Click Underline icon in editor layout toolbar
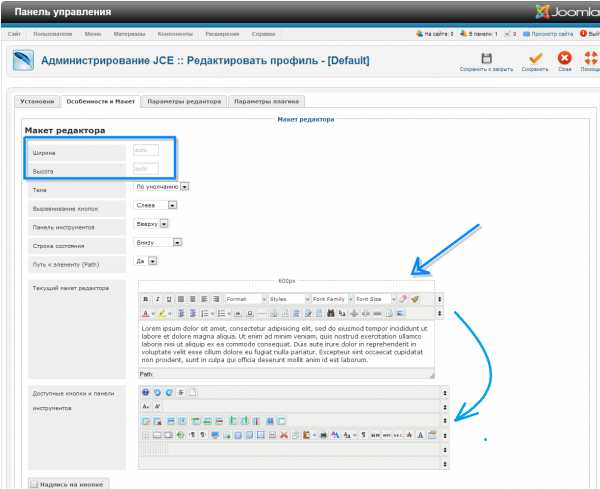 pyautogui.click(x=169, y=299)
